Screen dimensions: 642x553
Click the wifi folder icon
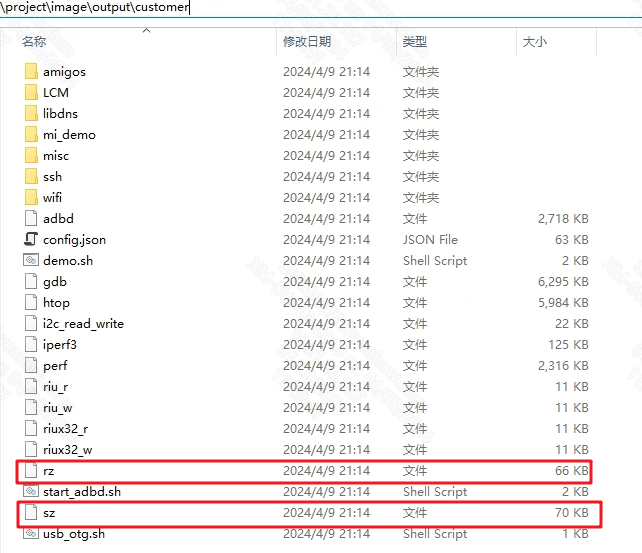click(31, 197)
